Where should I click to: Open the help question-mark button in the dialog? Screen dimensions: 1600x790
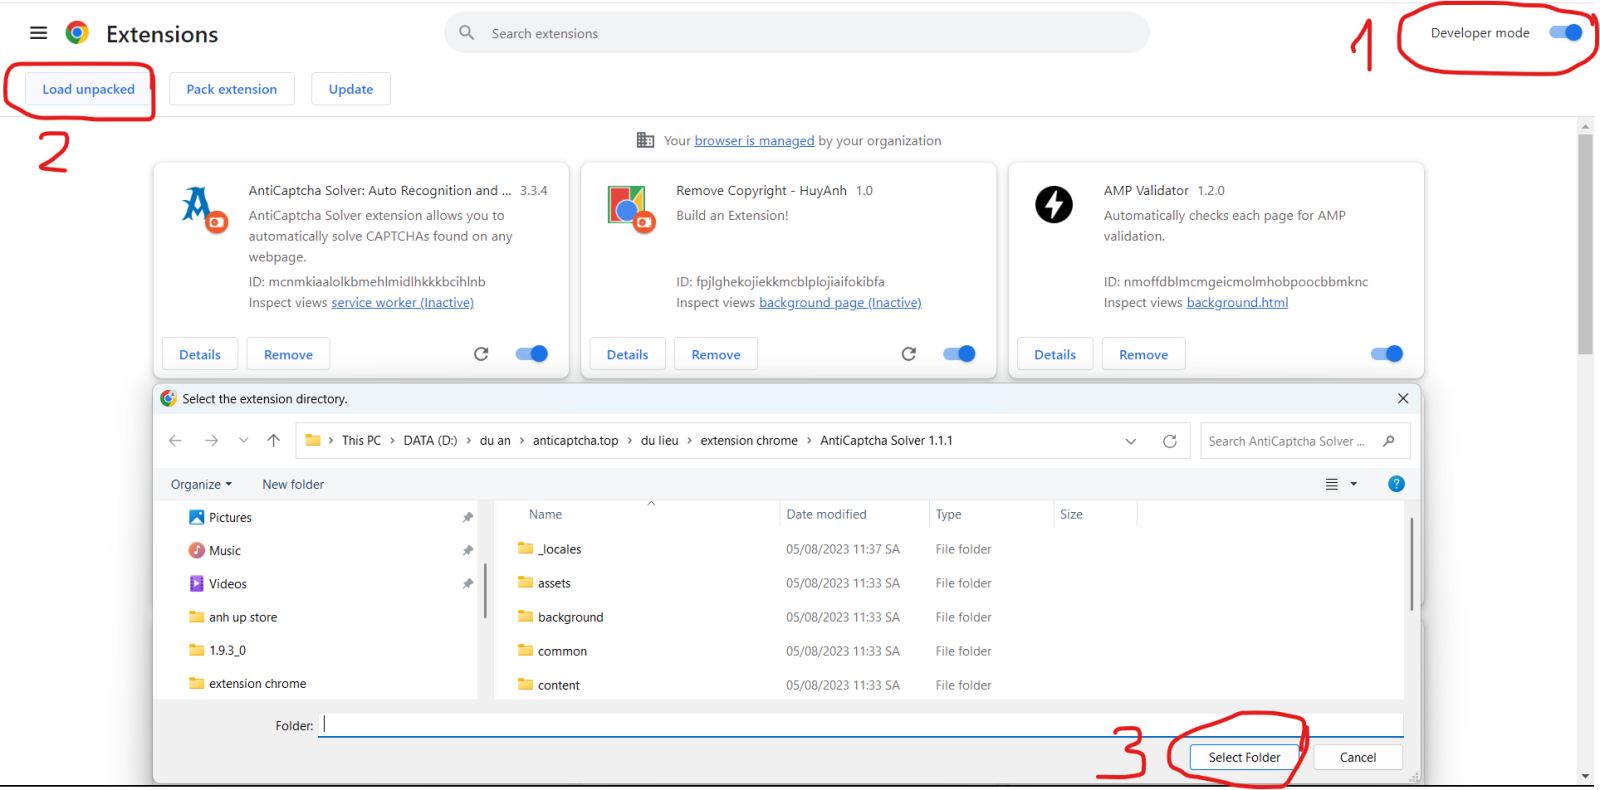1396,484
